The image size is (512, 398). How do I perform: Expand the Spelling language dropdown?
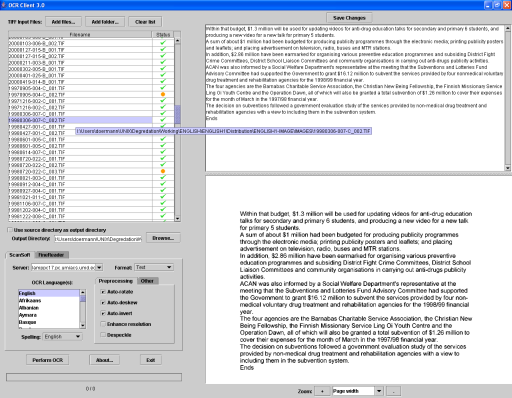[x=78, y=337]
